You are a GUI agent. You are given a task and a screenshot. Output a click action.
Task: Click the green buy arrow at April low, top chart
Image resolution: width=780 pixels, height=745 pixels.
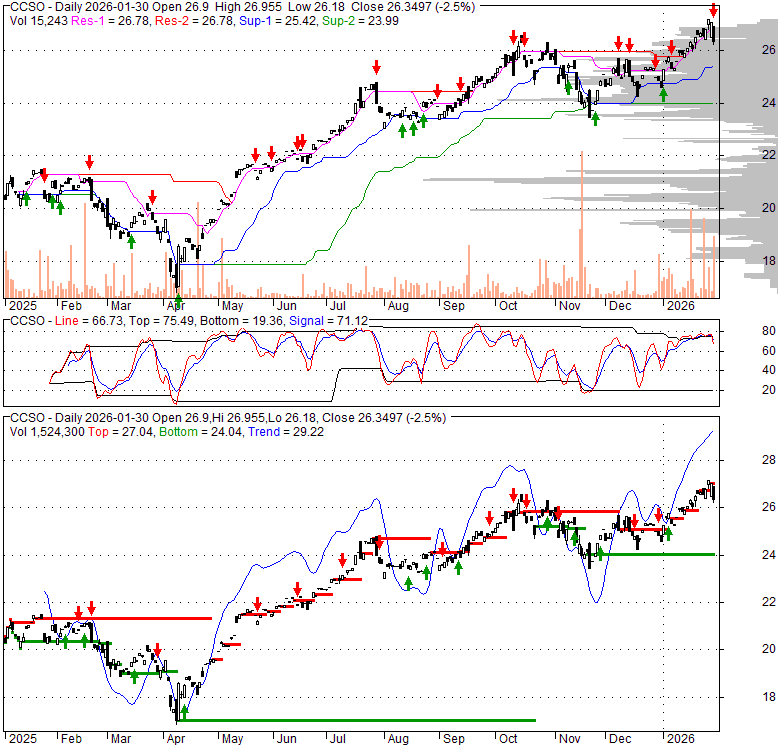click(177, 300)
